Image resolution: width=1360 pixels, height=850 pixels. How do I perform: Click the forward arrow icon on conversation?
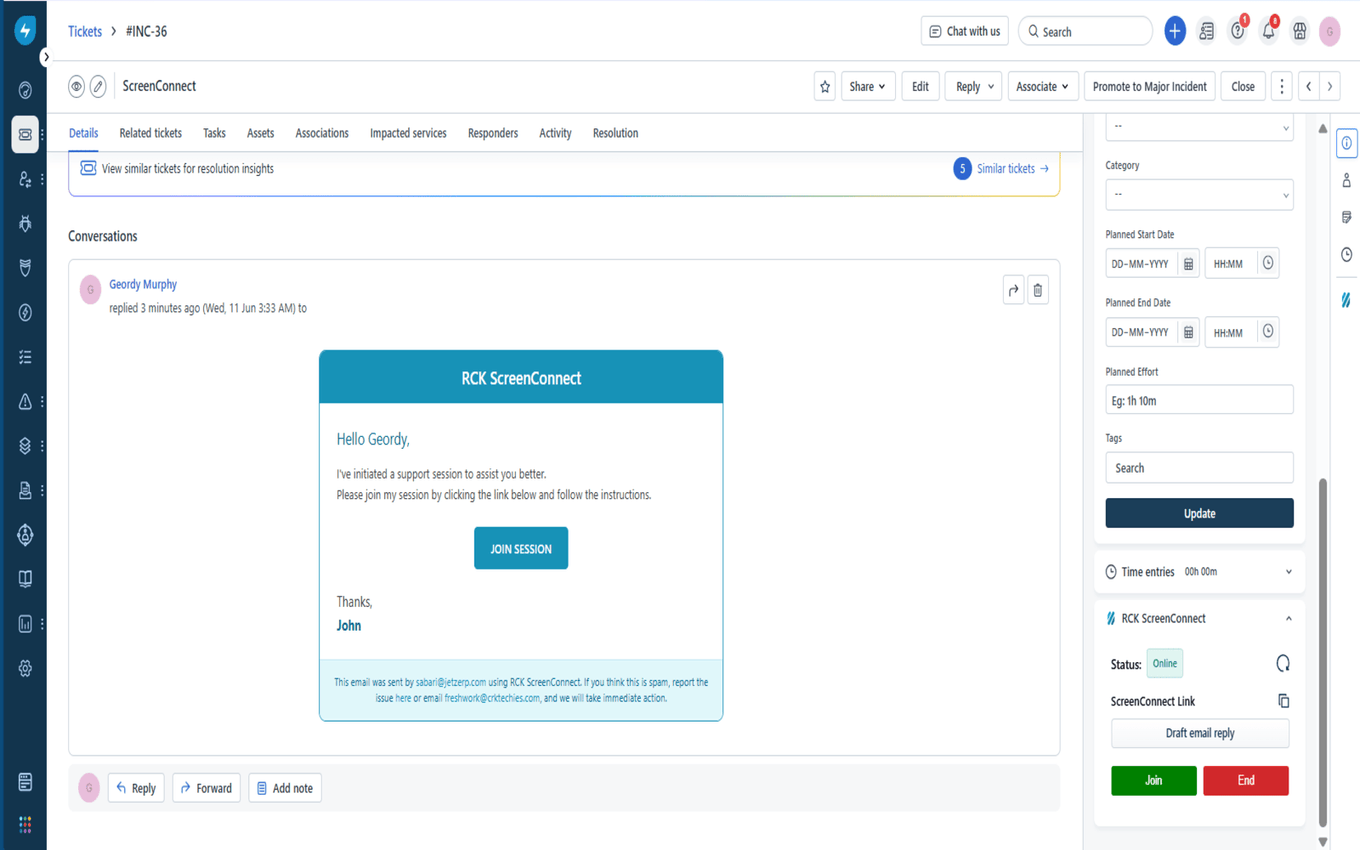[x=1013, y=290]
